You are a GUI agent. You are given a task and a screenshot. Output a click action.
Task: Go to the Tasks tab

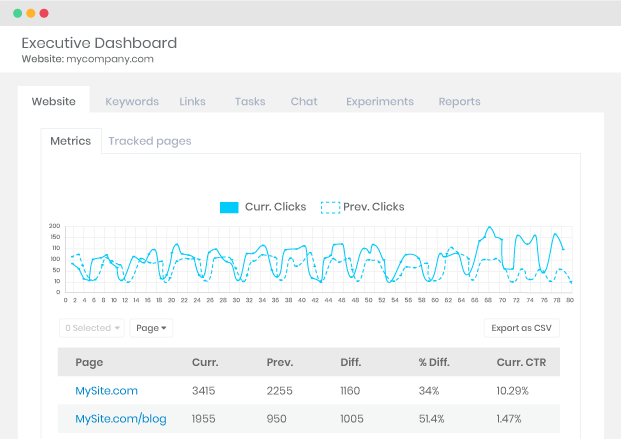[250, 101]
